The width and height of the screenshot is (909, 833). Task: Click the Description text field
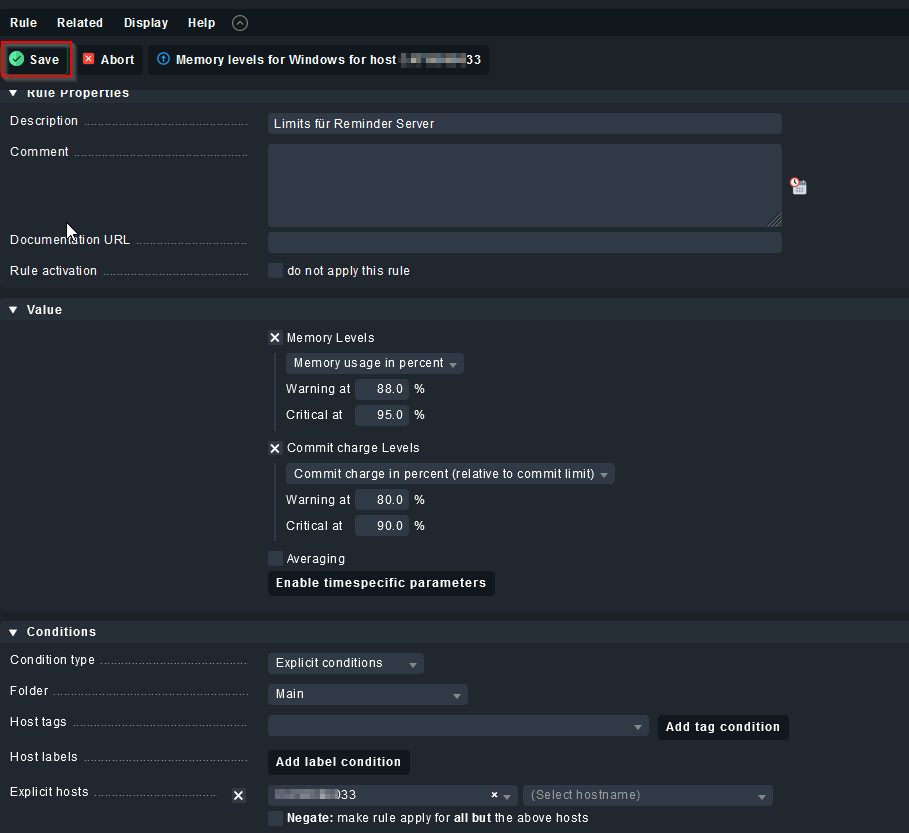pos(524,124)
